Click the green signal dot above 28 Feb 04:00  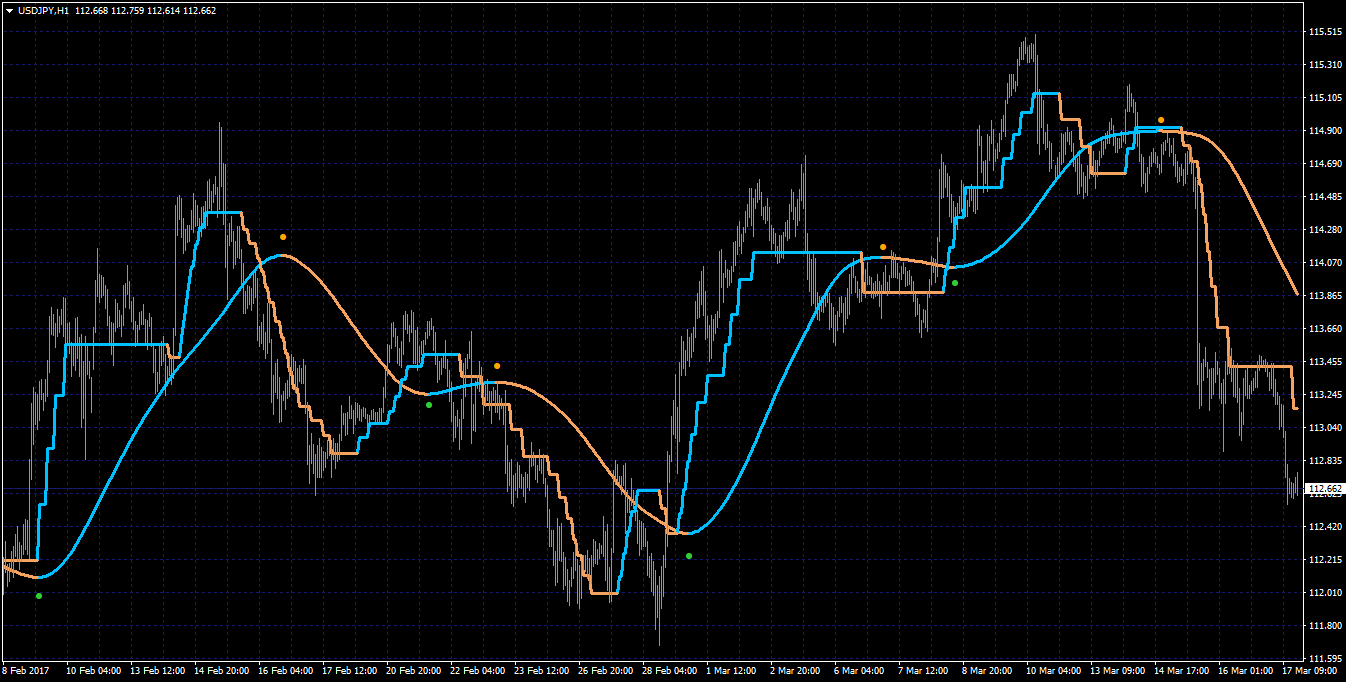pyautogui.click(x=689, y=556)
